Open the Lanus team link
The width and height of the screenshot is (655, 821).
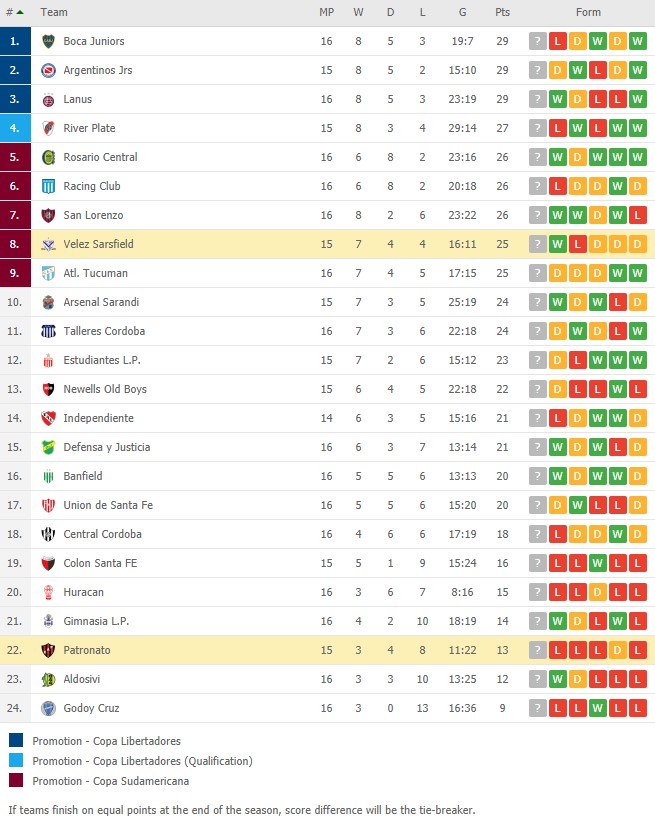[x=77, y=99]
